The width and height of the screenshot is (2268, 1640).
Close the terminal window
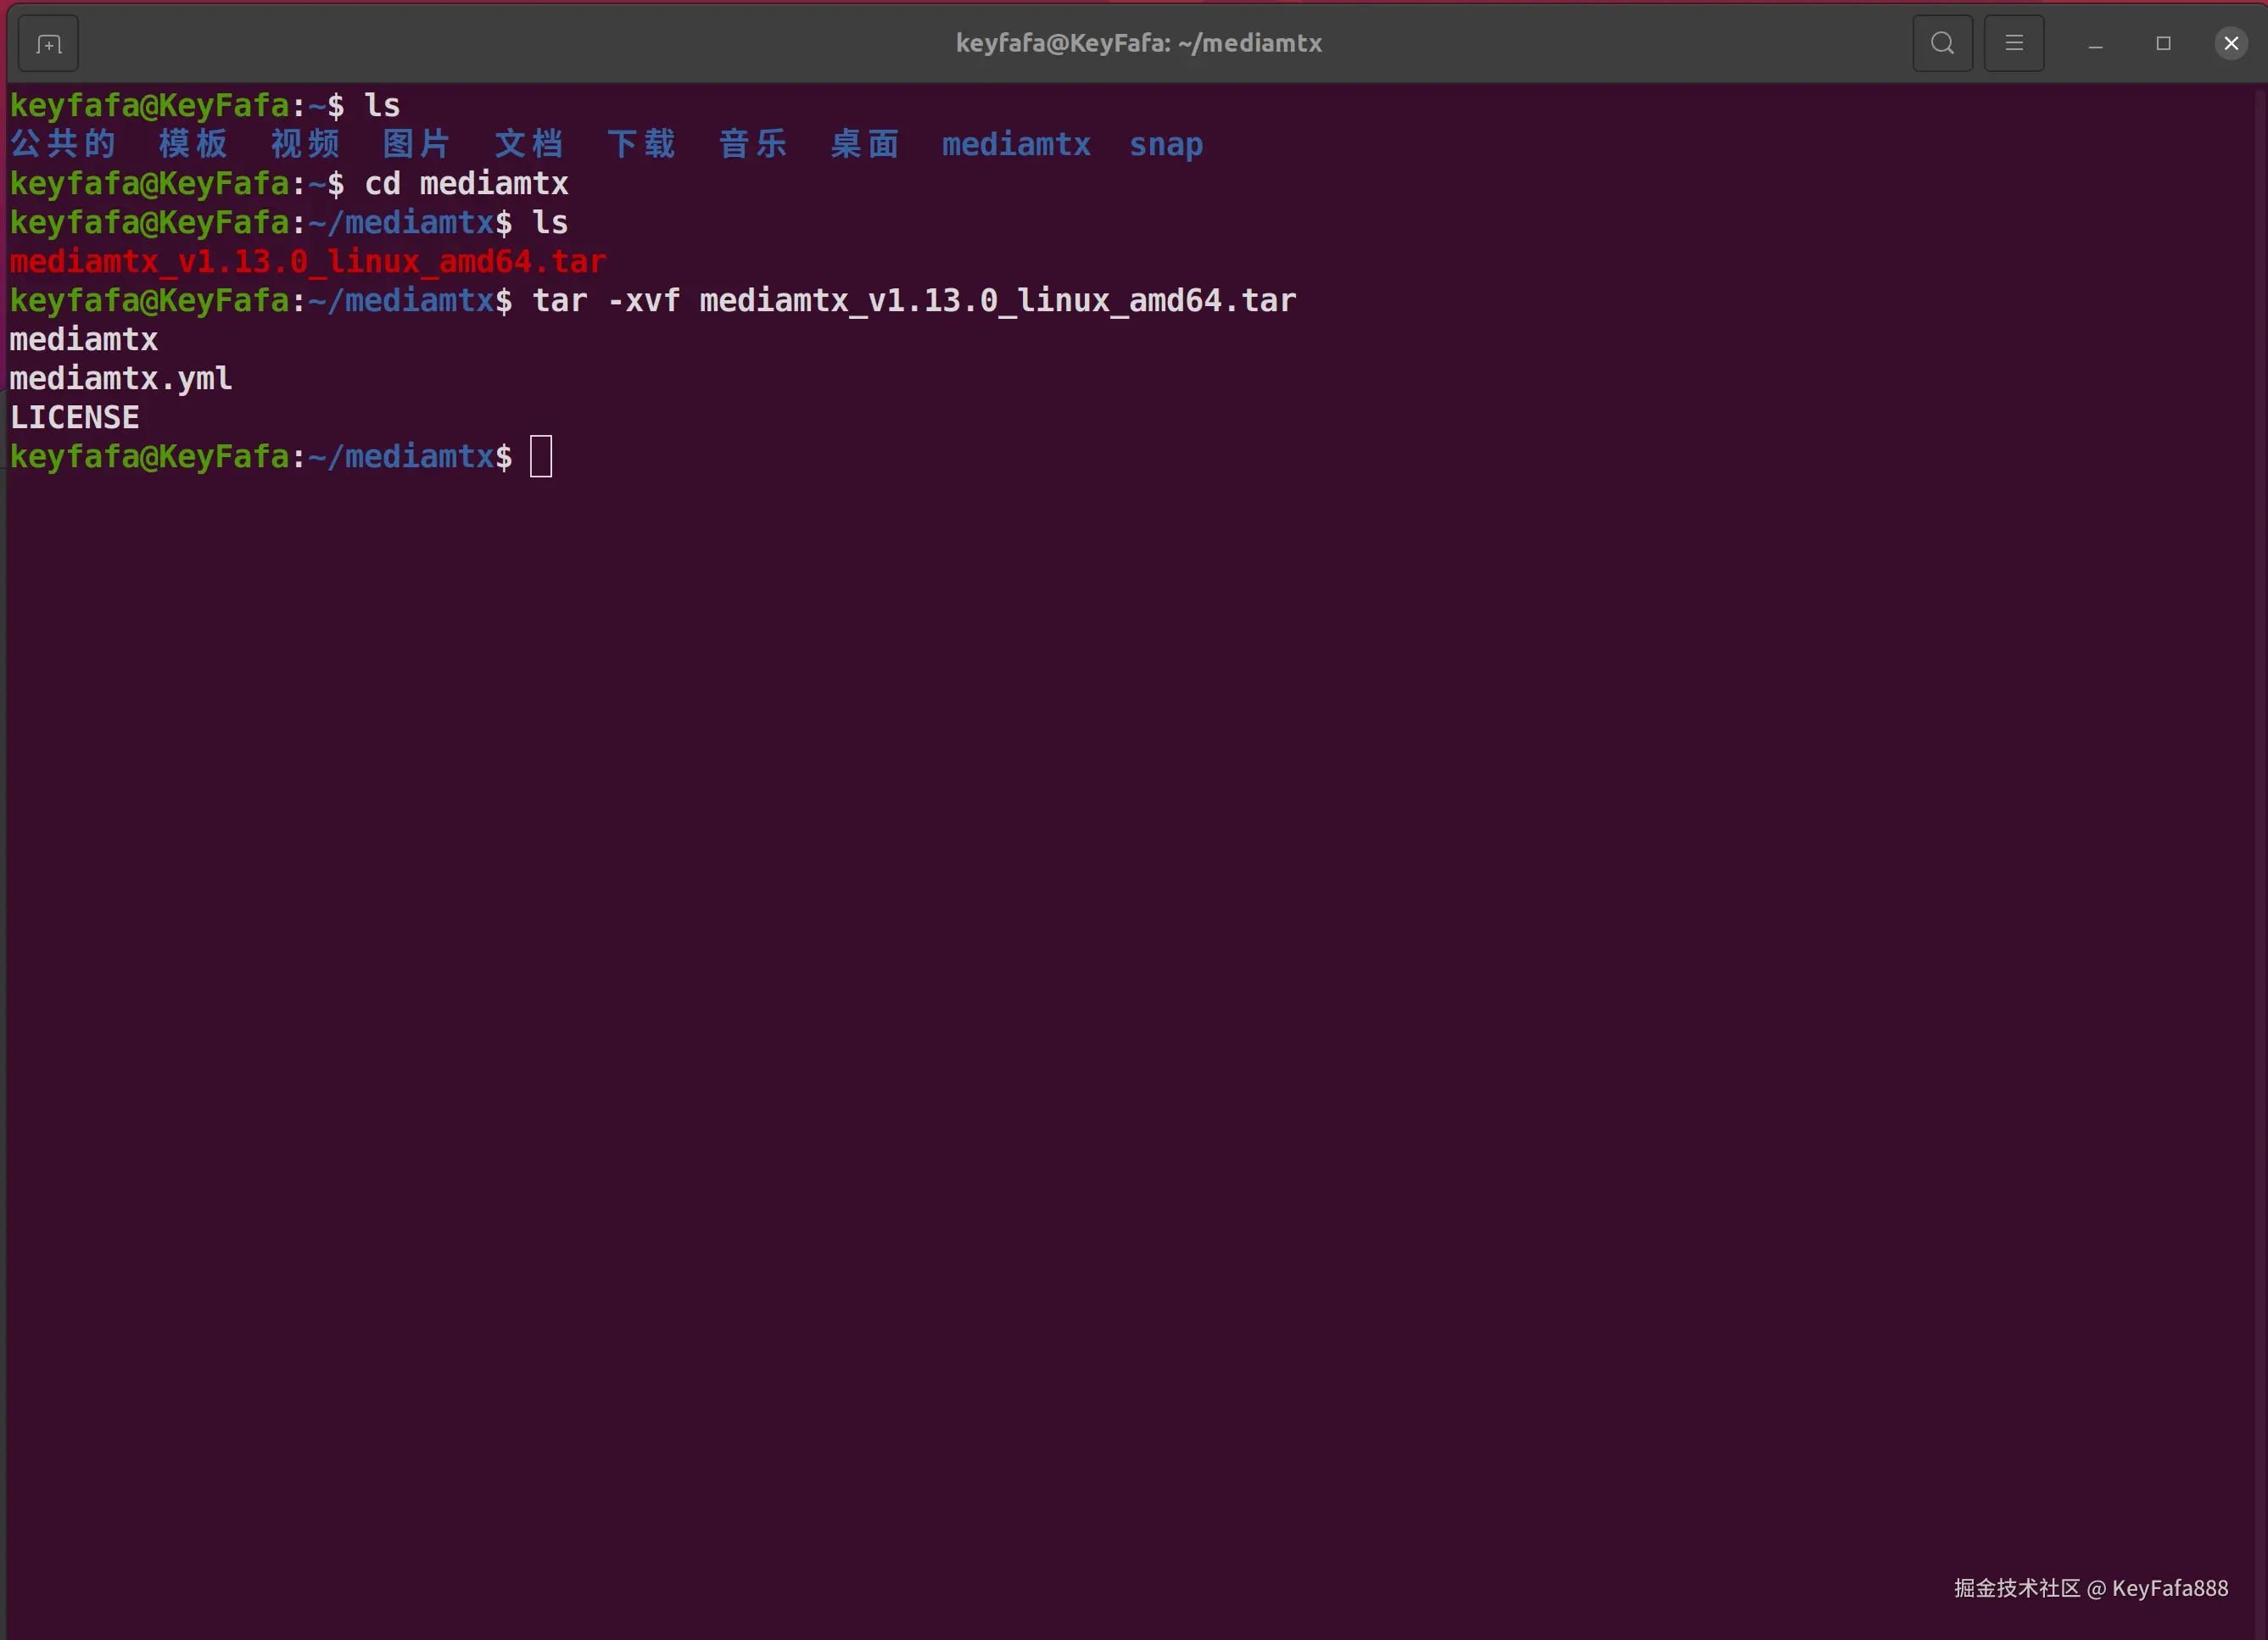click(2230, 43)
